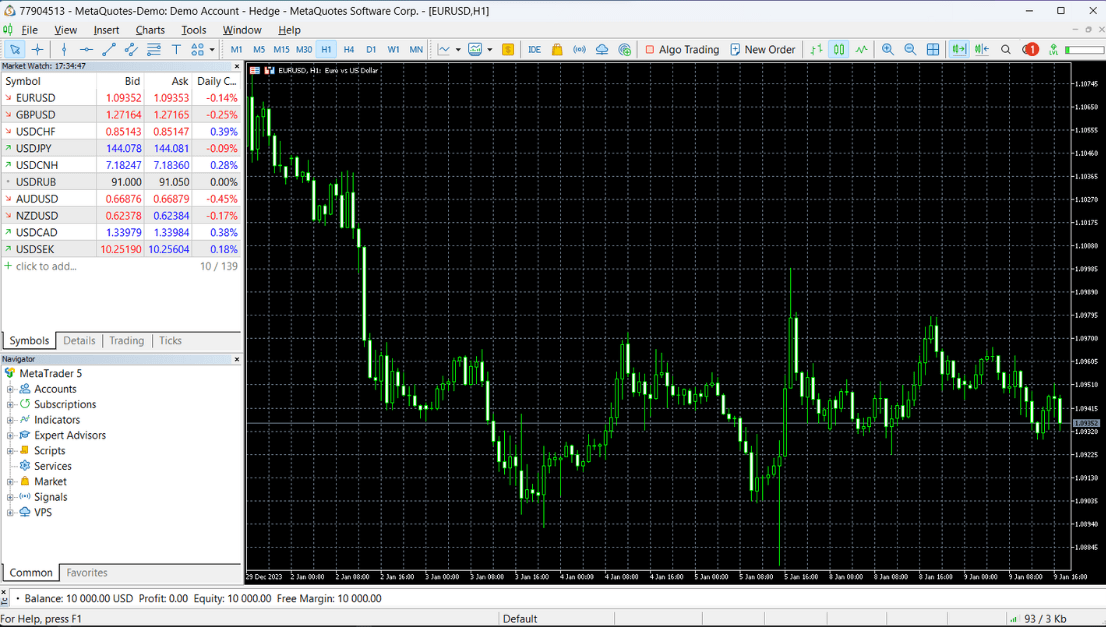
Task: Select the Crosshair tool
Action: click(x=36, y=48)
